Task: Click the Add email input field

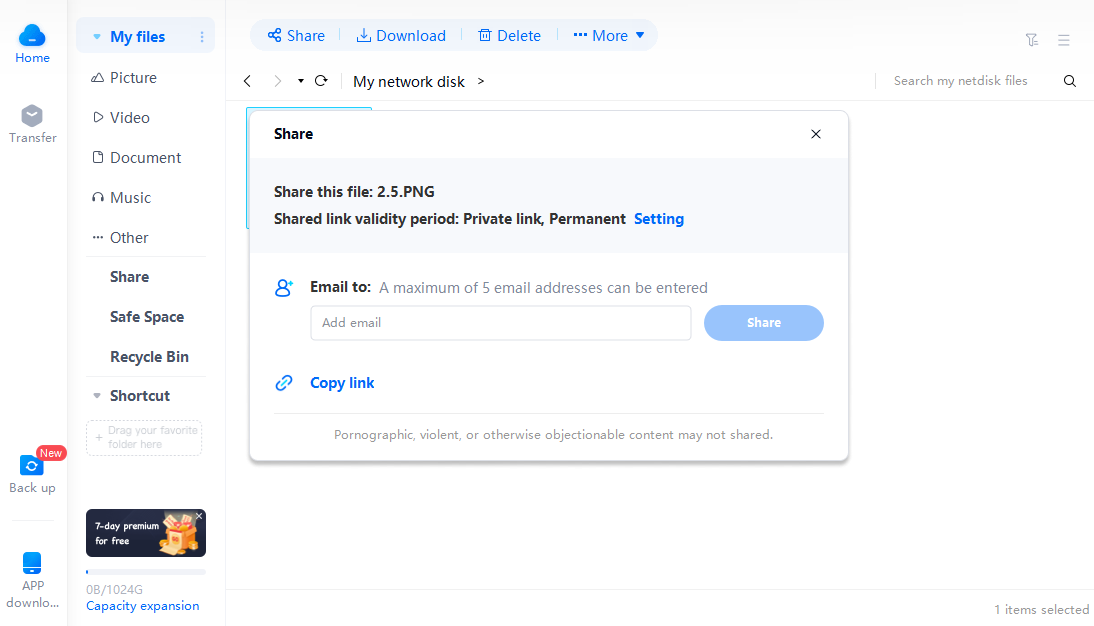Action: (x=501, y=323)
